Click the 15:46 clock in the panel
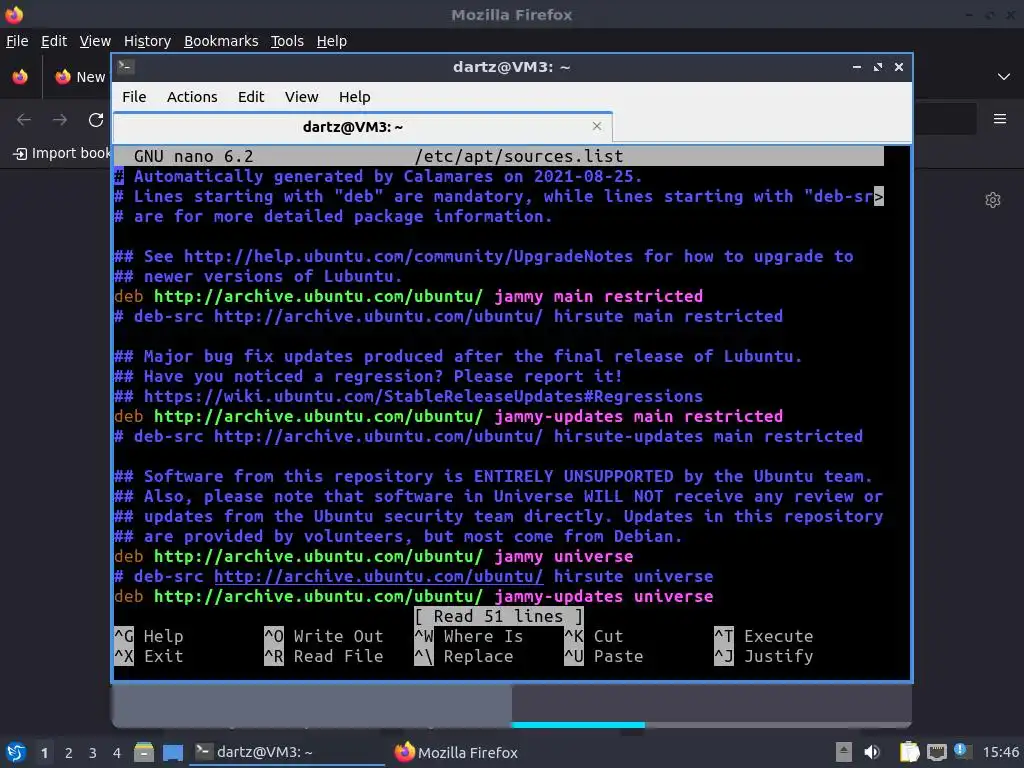The width and height of the screenshot is (1024, 768). 1000,752
